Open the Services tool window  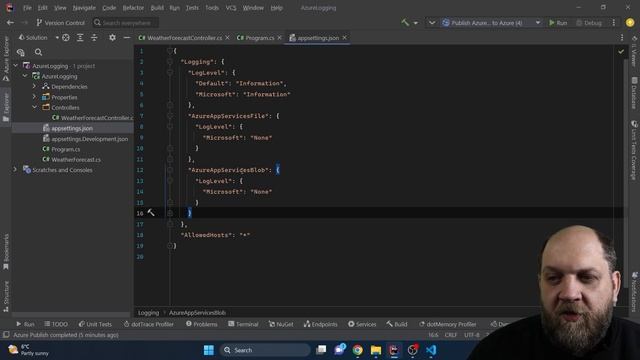[x=362, y=324]
